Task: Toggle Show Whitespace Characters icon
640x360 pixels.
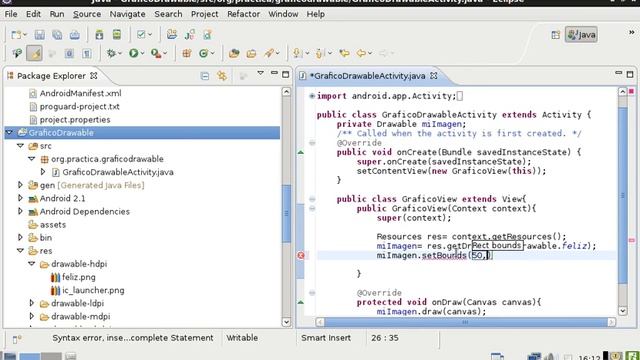Action: click(x=87, y=53)
